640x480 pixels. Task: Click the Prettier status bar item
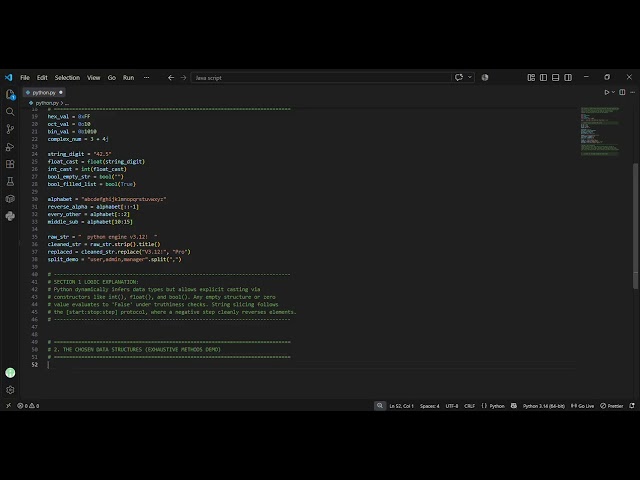tap(612, 406)
